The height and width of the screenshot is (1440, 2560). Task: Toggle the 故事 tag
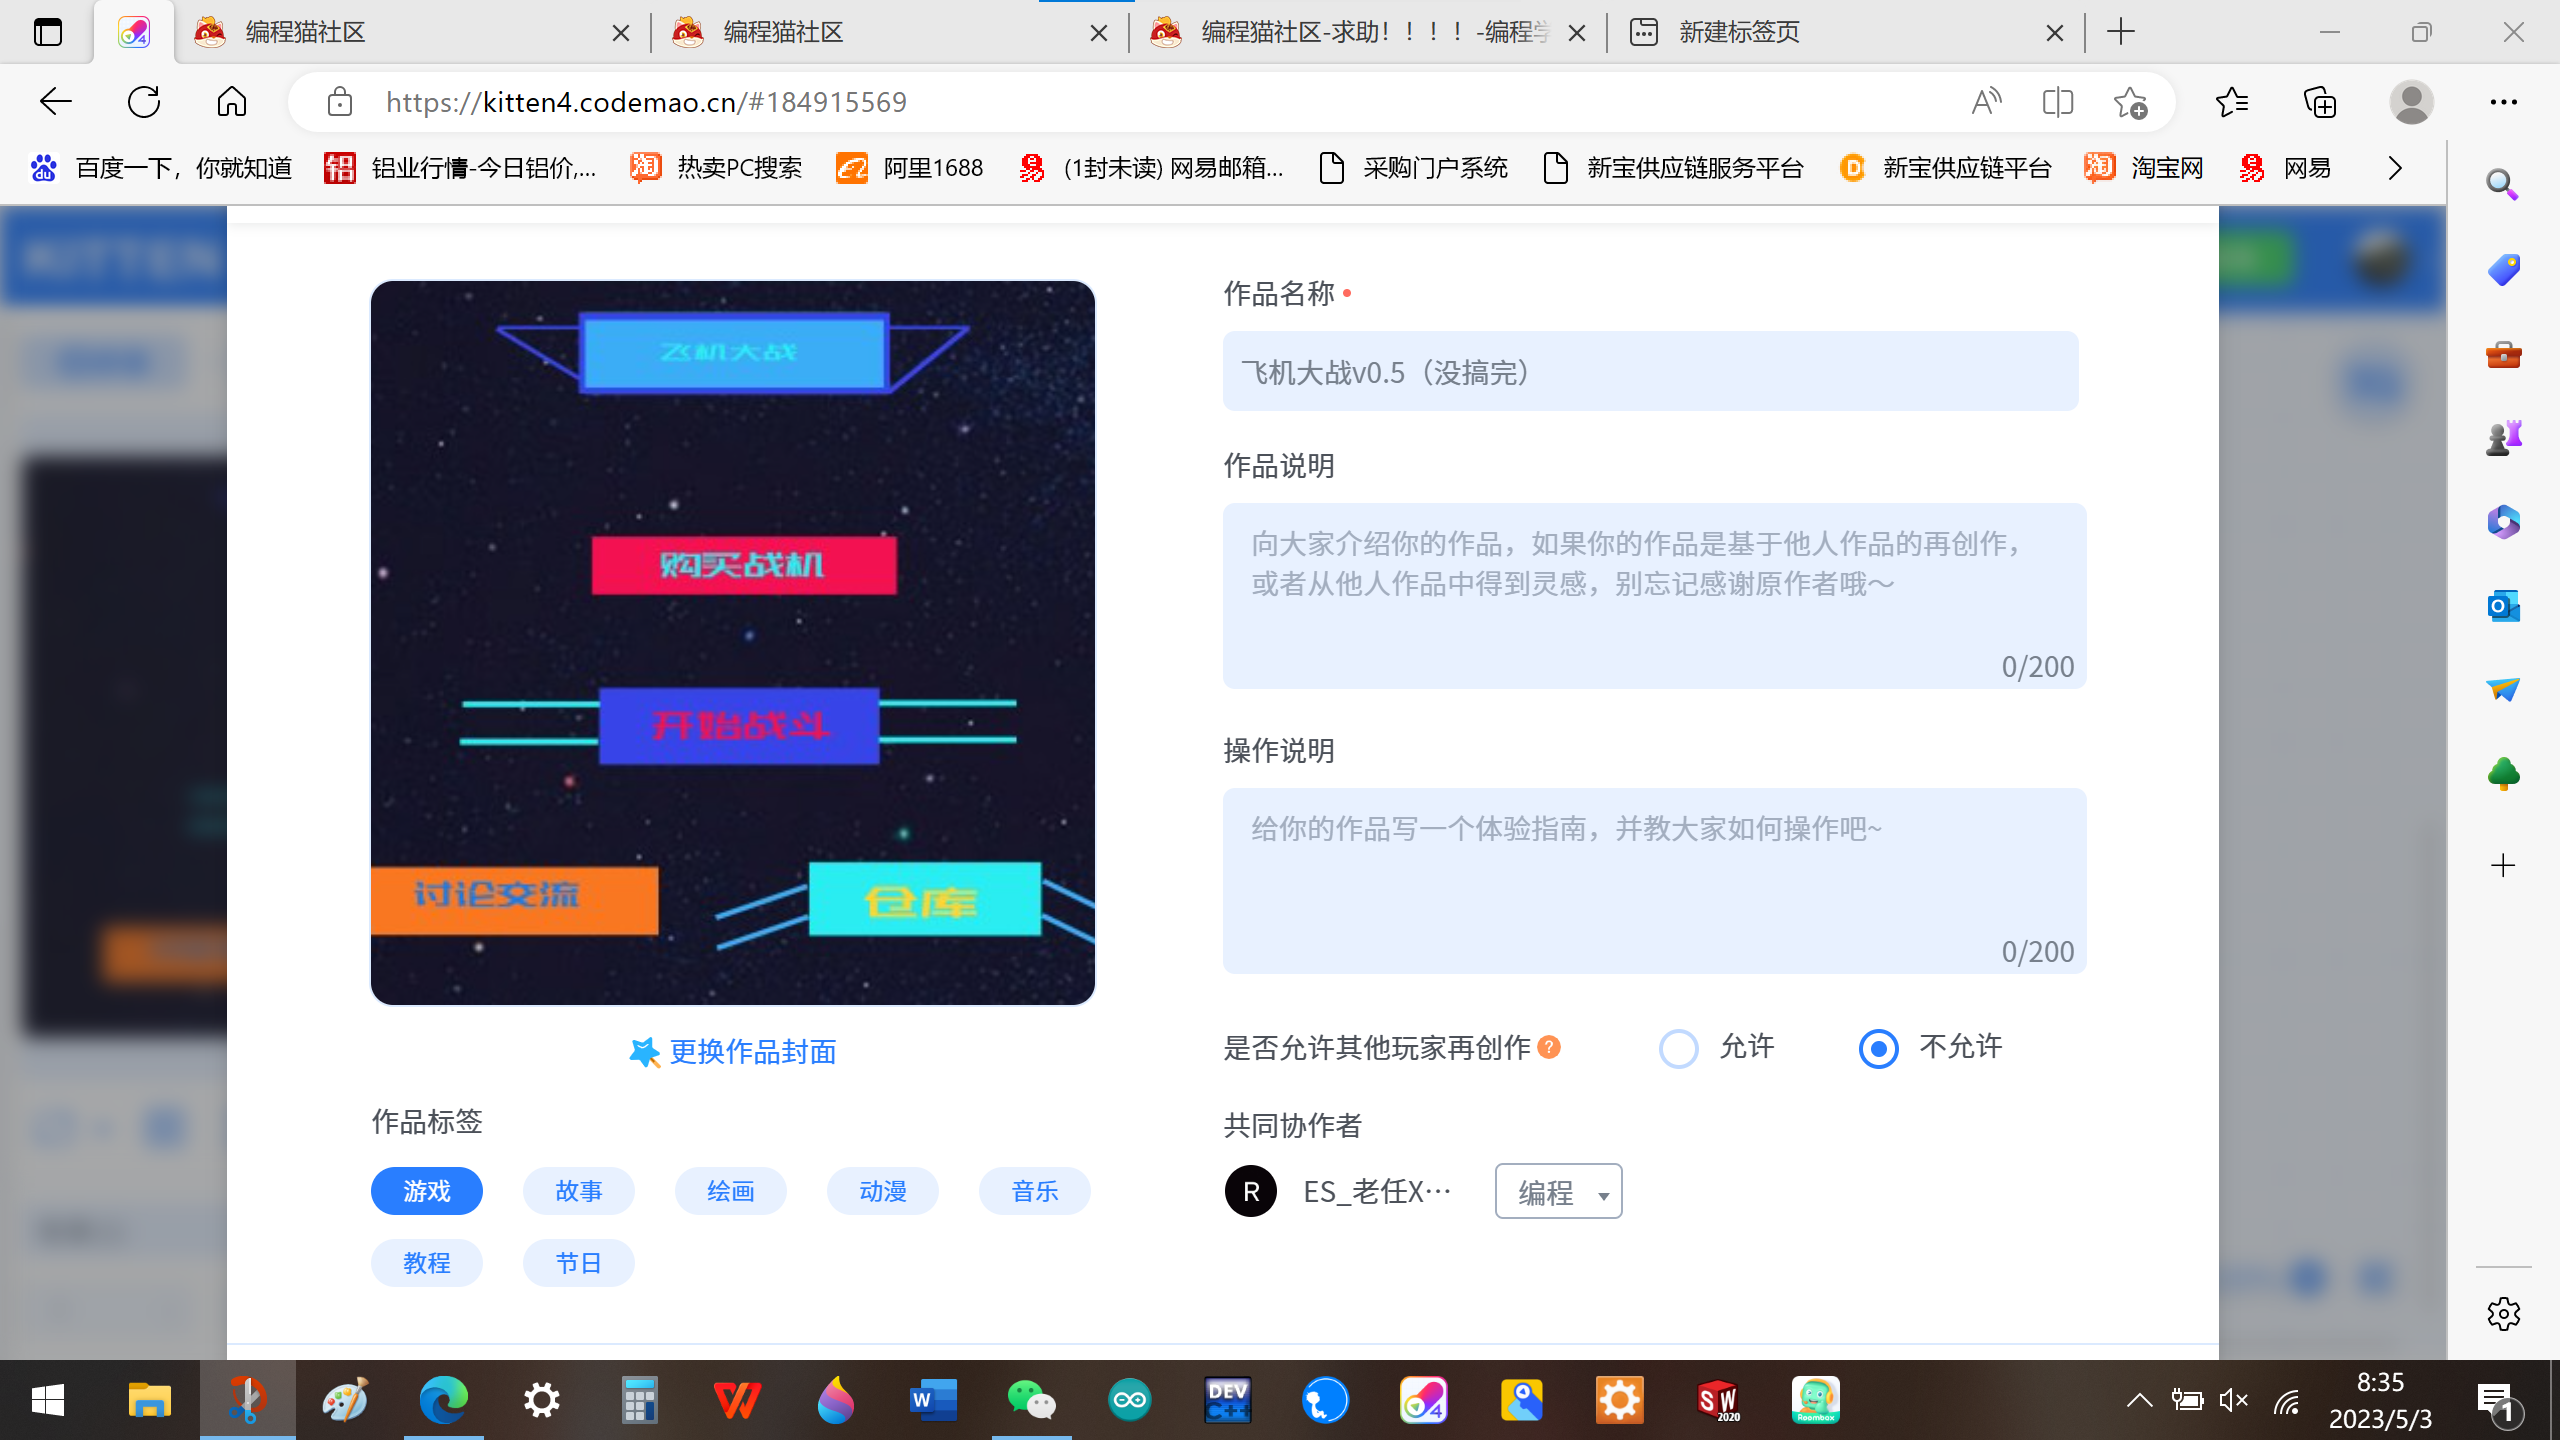click(x=579, y=1191)
